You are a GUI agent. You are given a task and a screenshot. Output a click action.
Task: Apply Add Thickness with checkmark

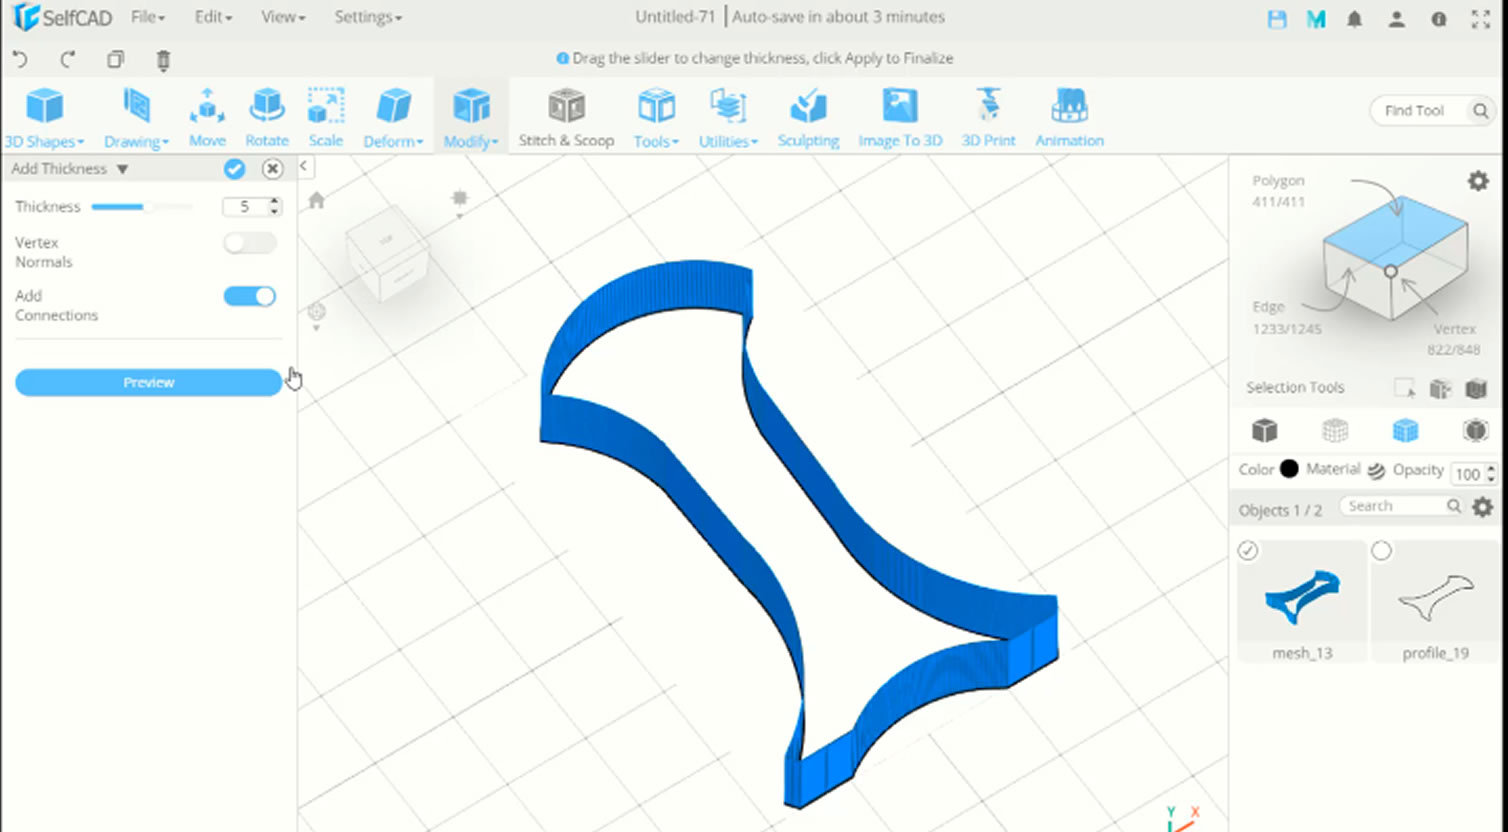[234, 169]
